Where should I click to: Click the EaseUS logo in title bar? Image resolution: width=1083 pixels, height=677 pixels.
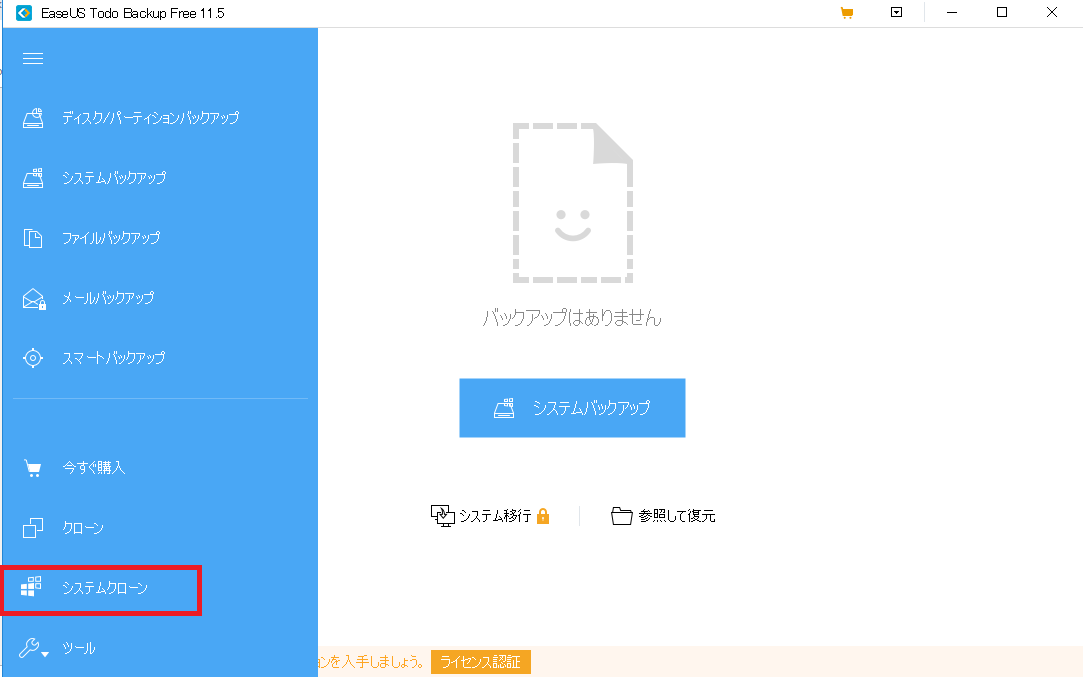[x=24, y=13]
